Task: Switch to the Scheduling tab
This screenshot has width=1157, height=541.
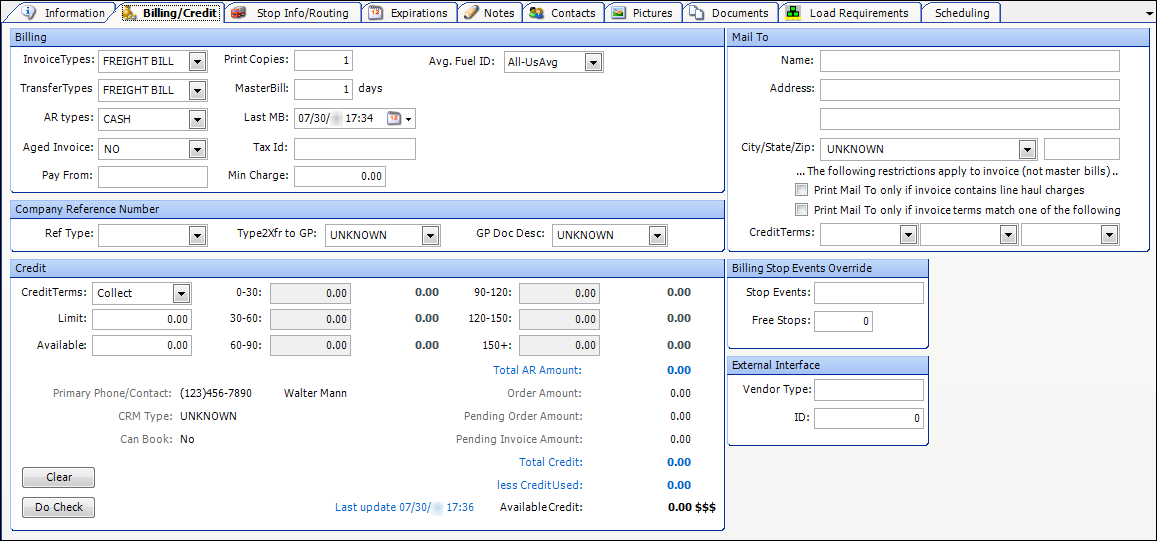Action: [x=961, y=13]
